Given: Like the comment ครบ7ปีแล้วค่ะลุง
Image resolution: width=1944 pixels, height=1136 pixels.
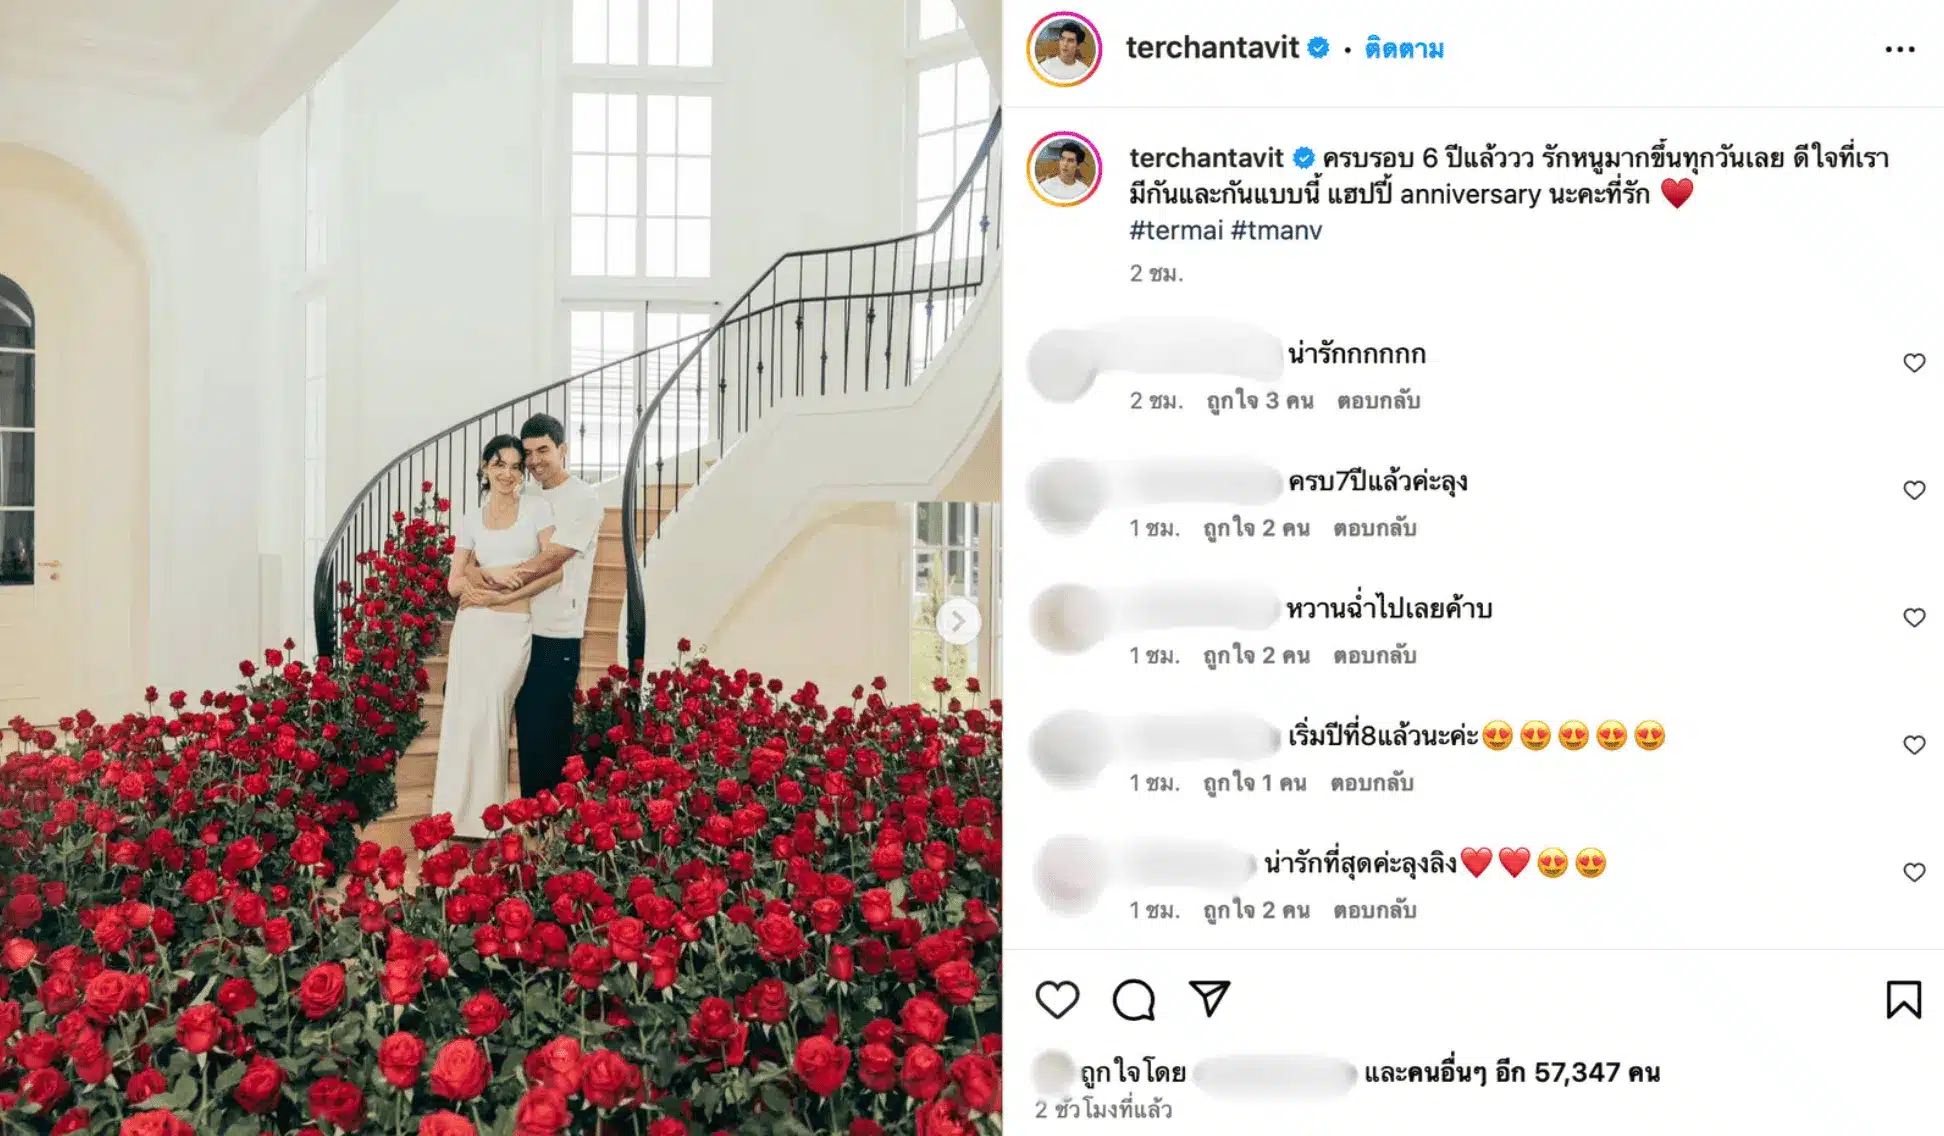Looking at the screenshot, I should click(x=1913, y=490).
